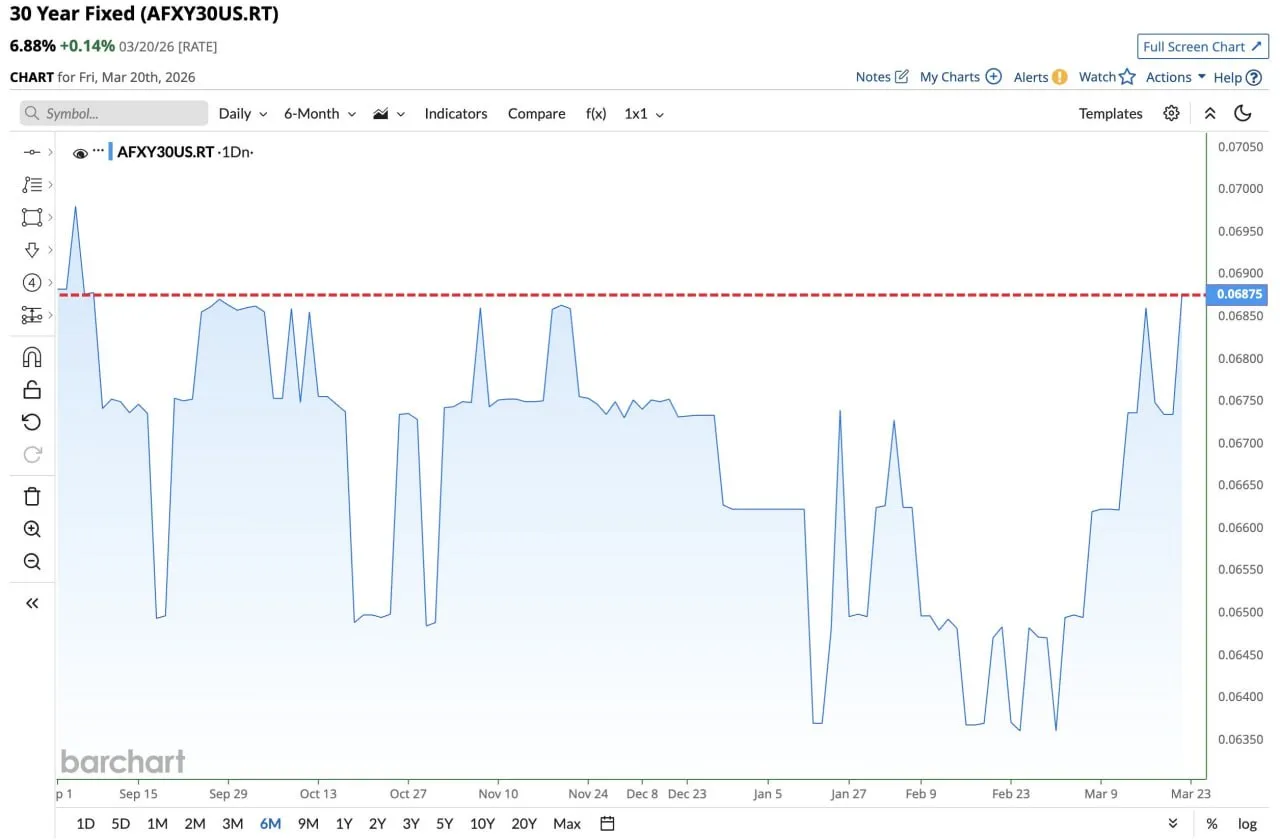The image size is (1280, 840).
Task: Toggle AFXY30US.RT series visibility eye
Action: 80,153
